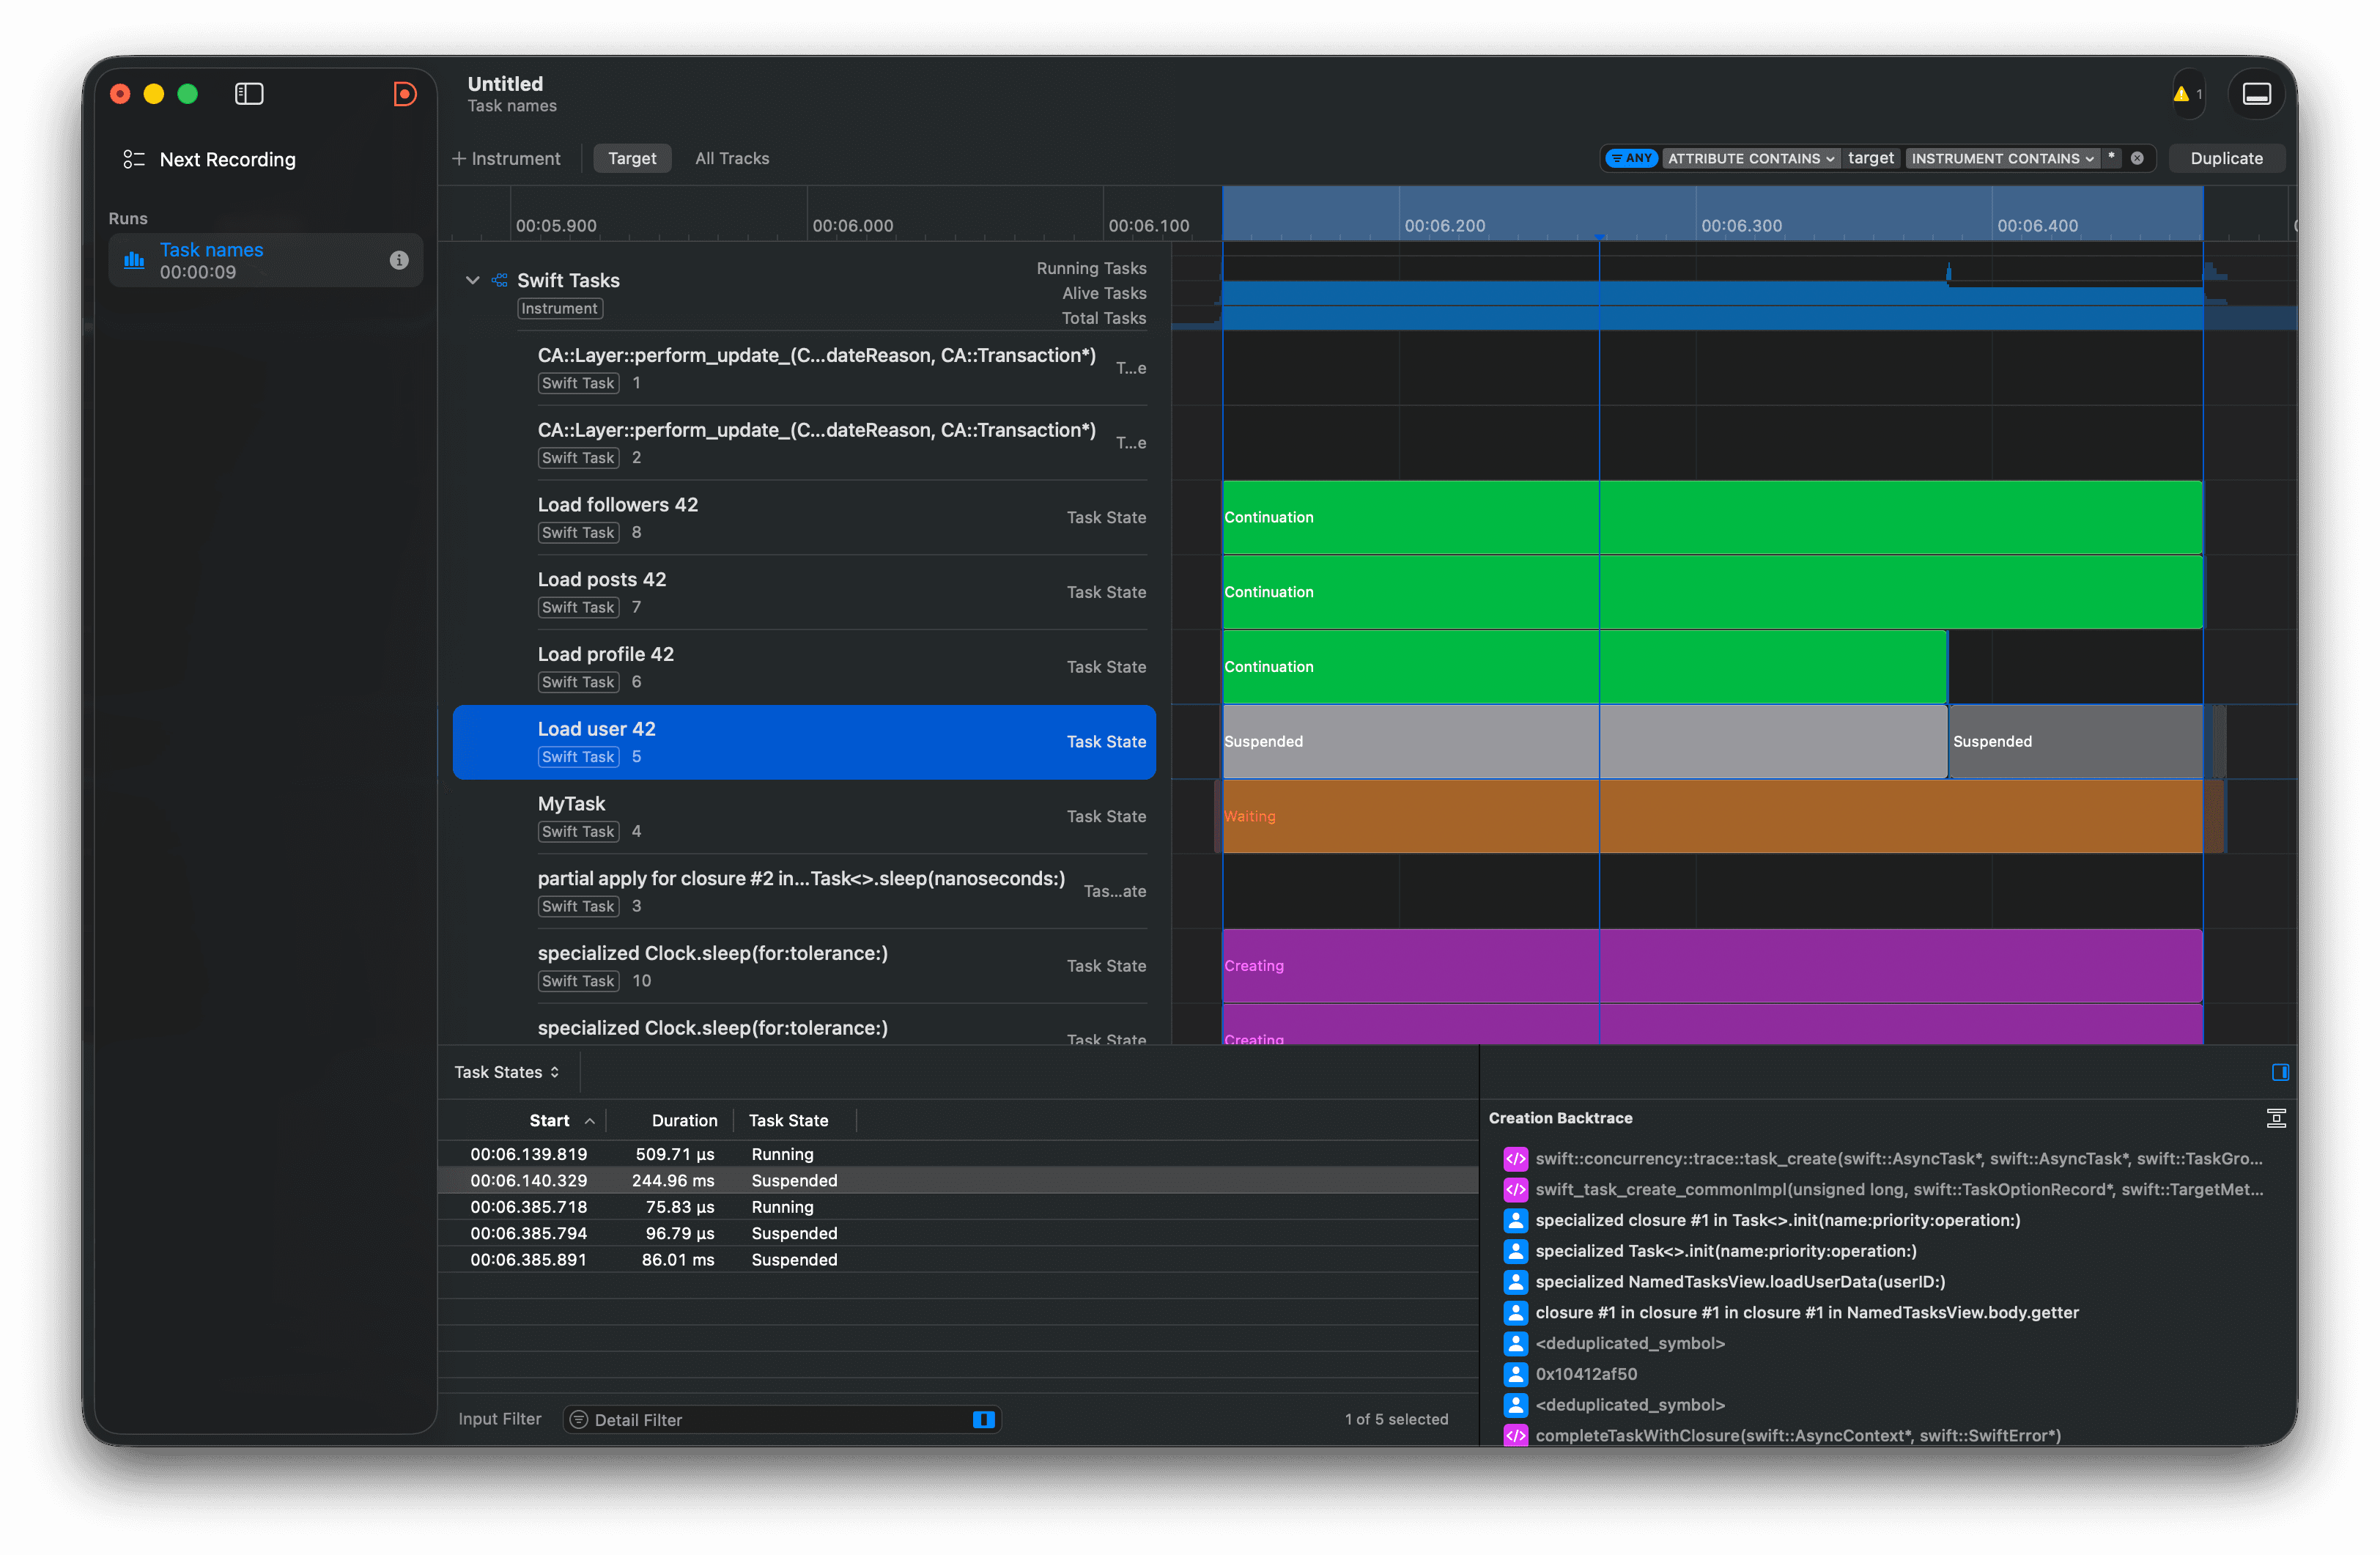Screen dimensions: 2380x1555
Task: Click the collapse backtrace frames icon
Action: pos(2276,1118)
